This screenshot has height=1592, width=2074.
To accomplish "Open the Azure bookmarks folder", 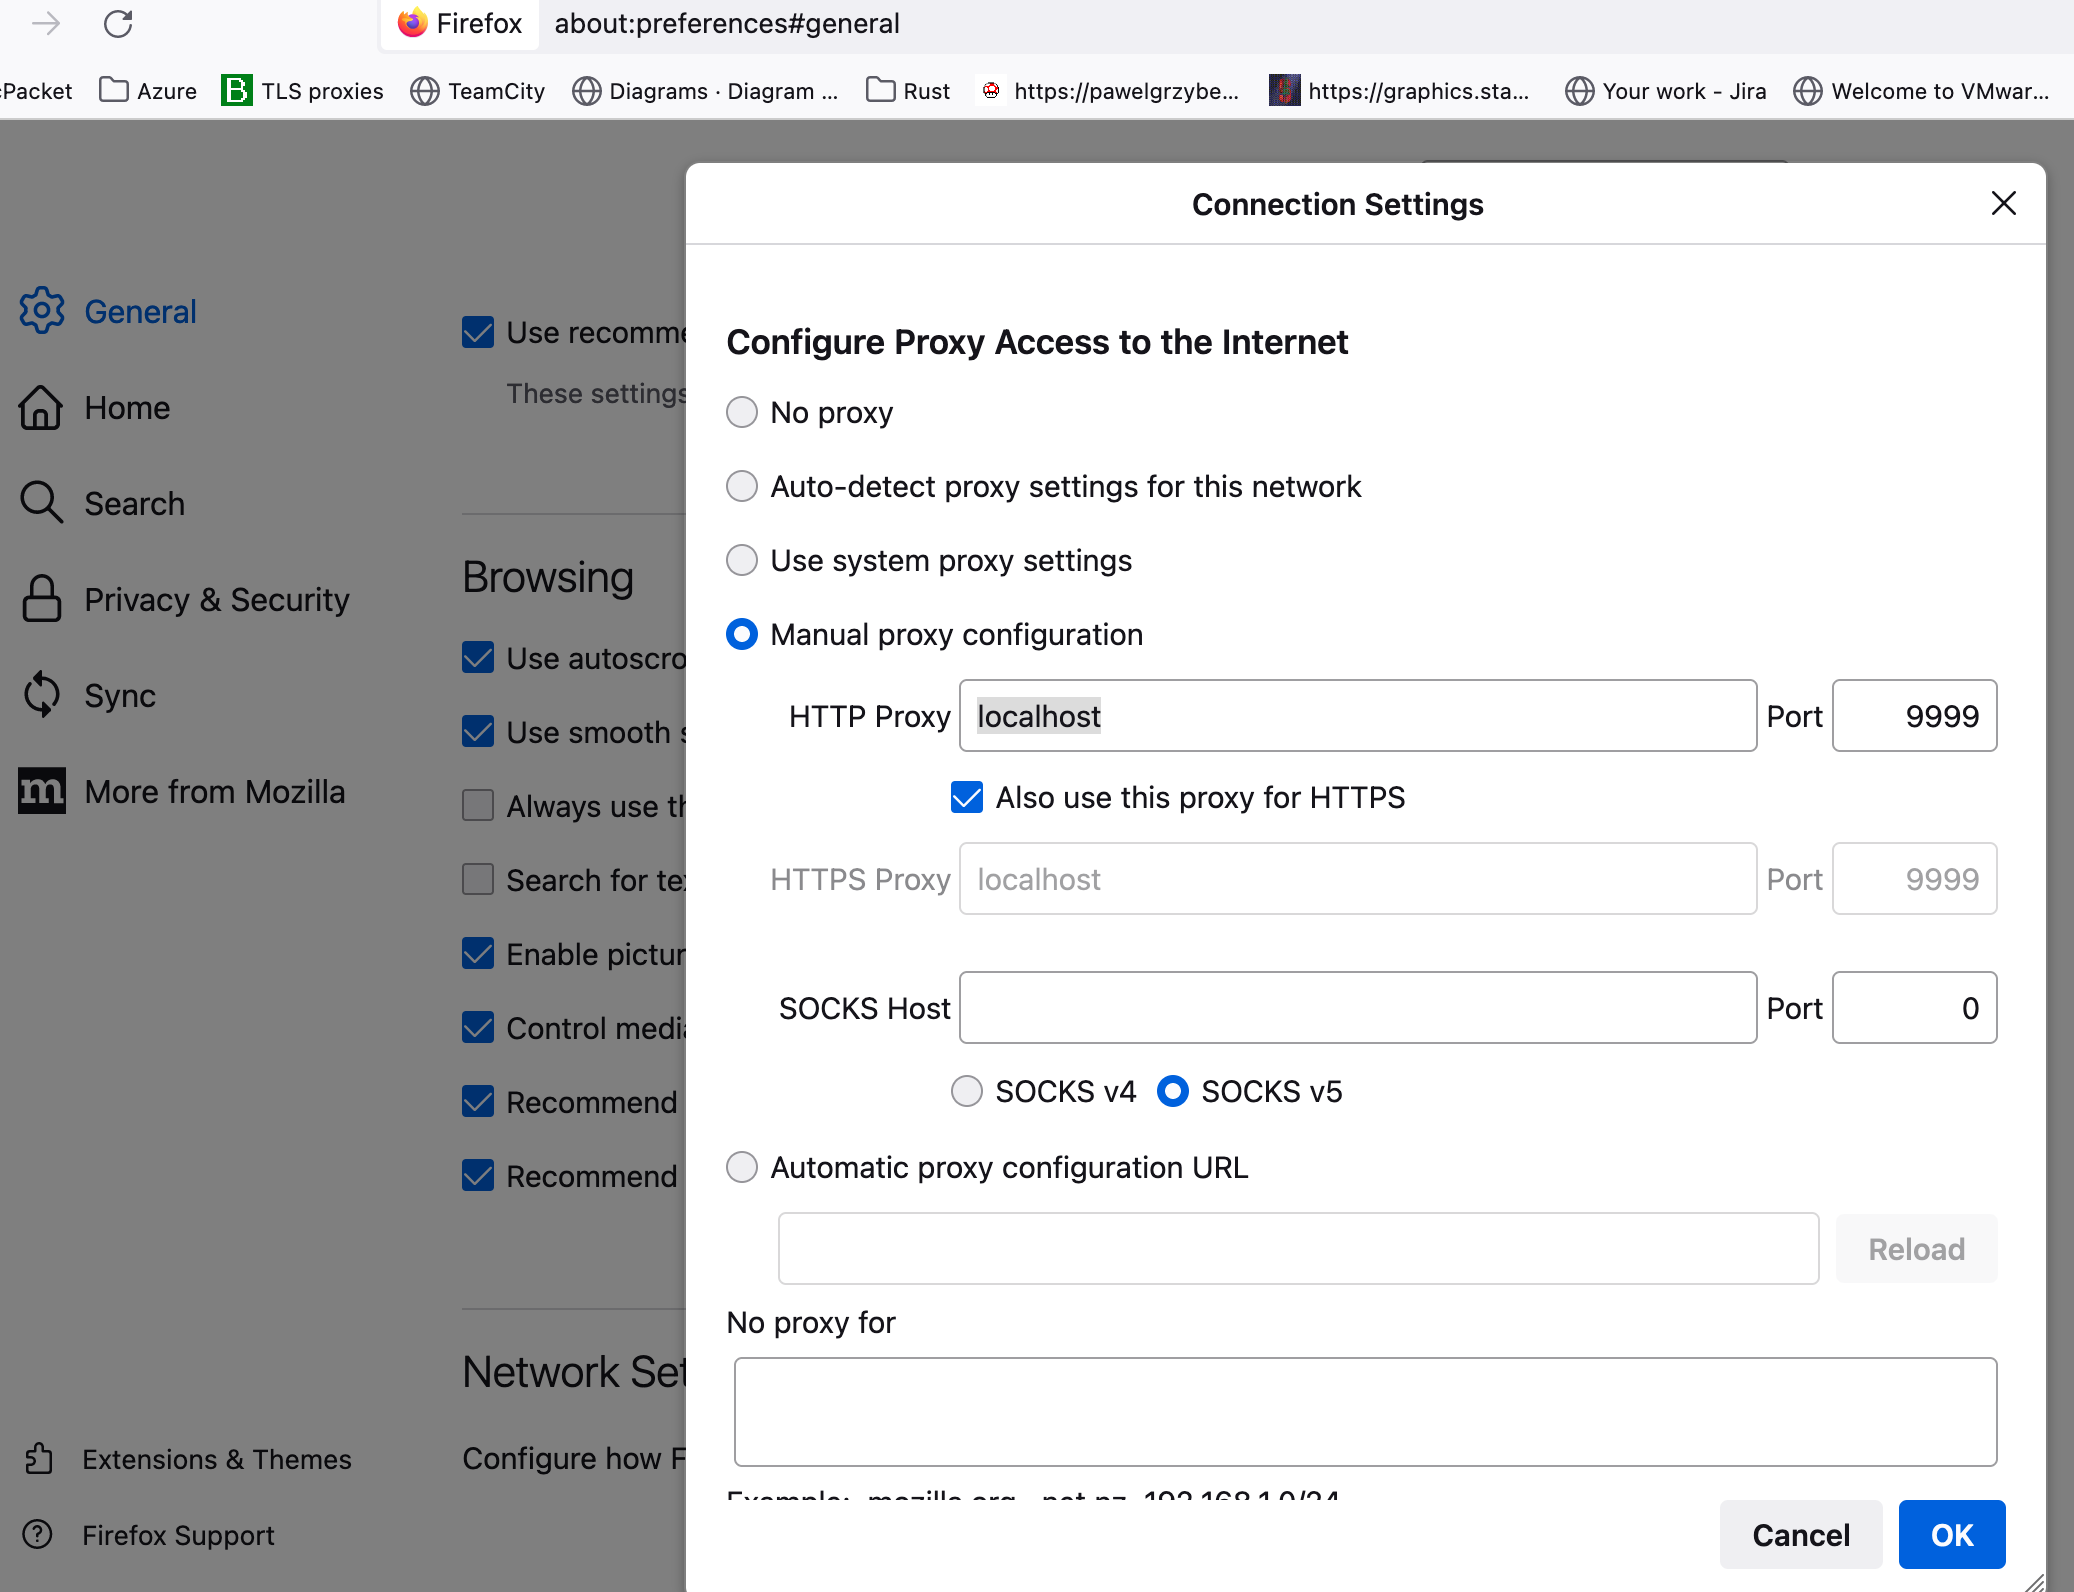I will pos(148,91).
